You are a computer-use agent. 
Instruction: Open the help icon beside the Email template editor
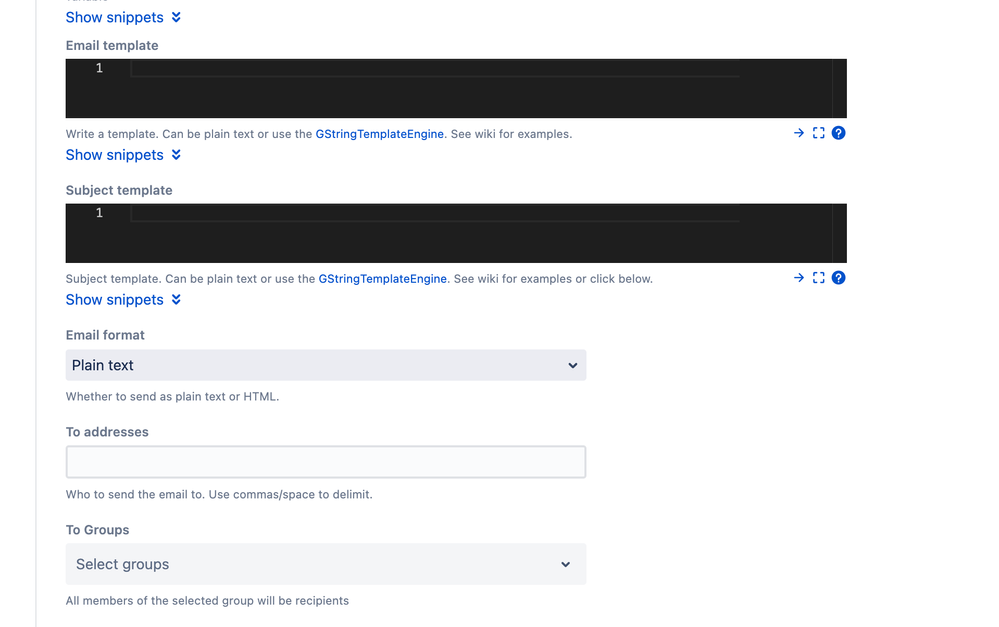(838, 132)
